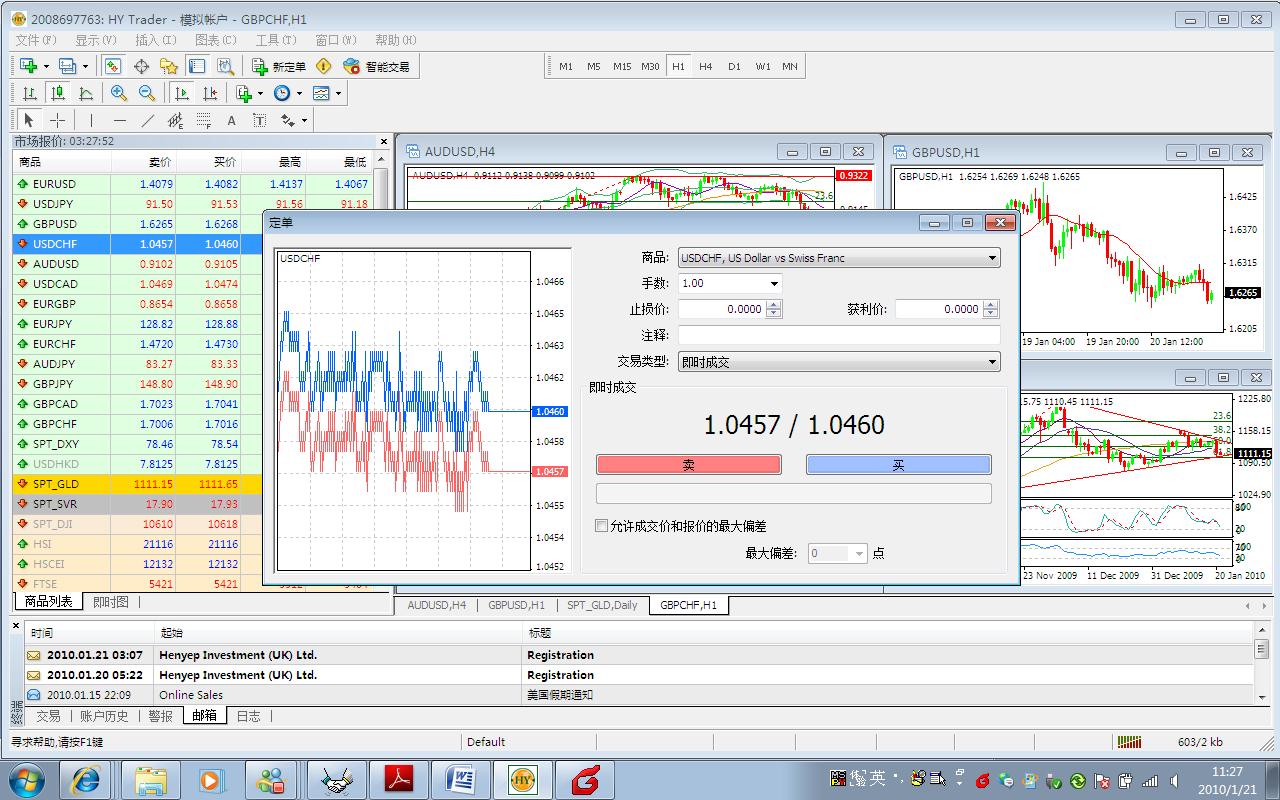Screen dimensions: 1280x800
Task: Switch to D1 timeframe
Action: click(x=734, y=66)
